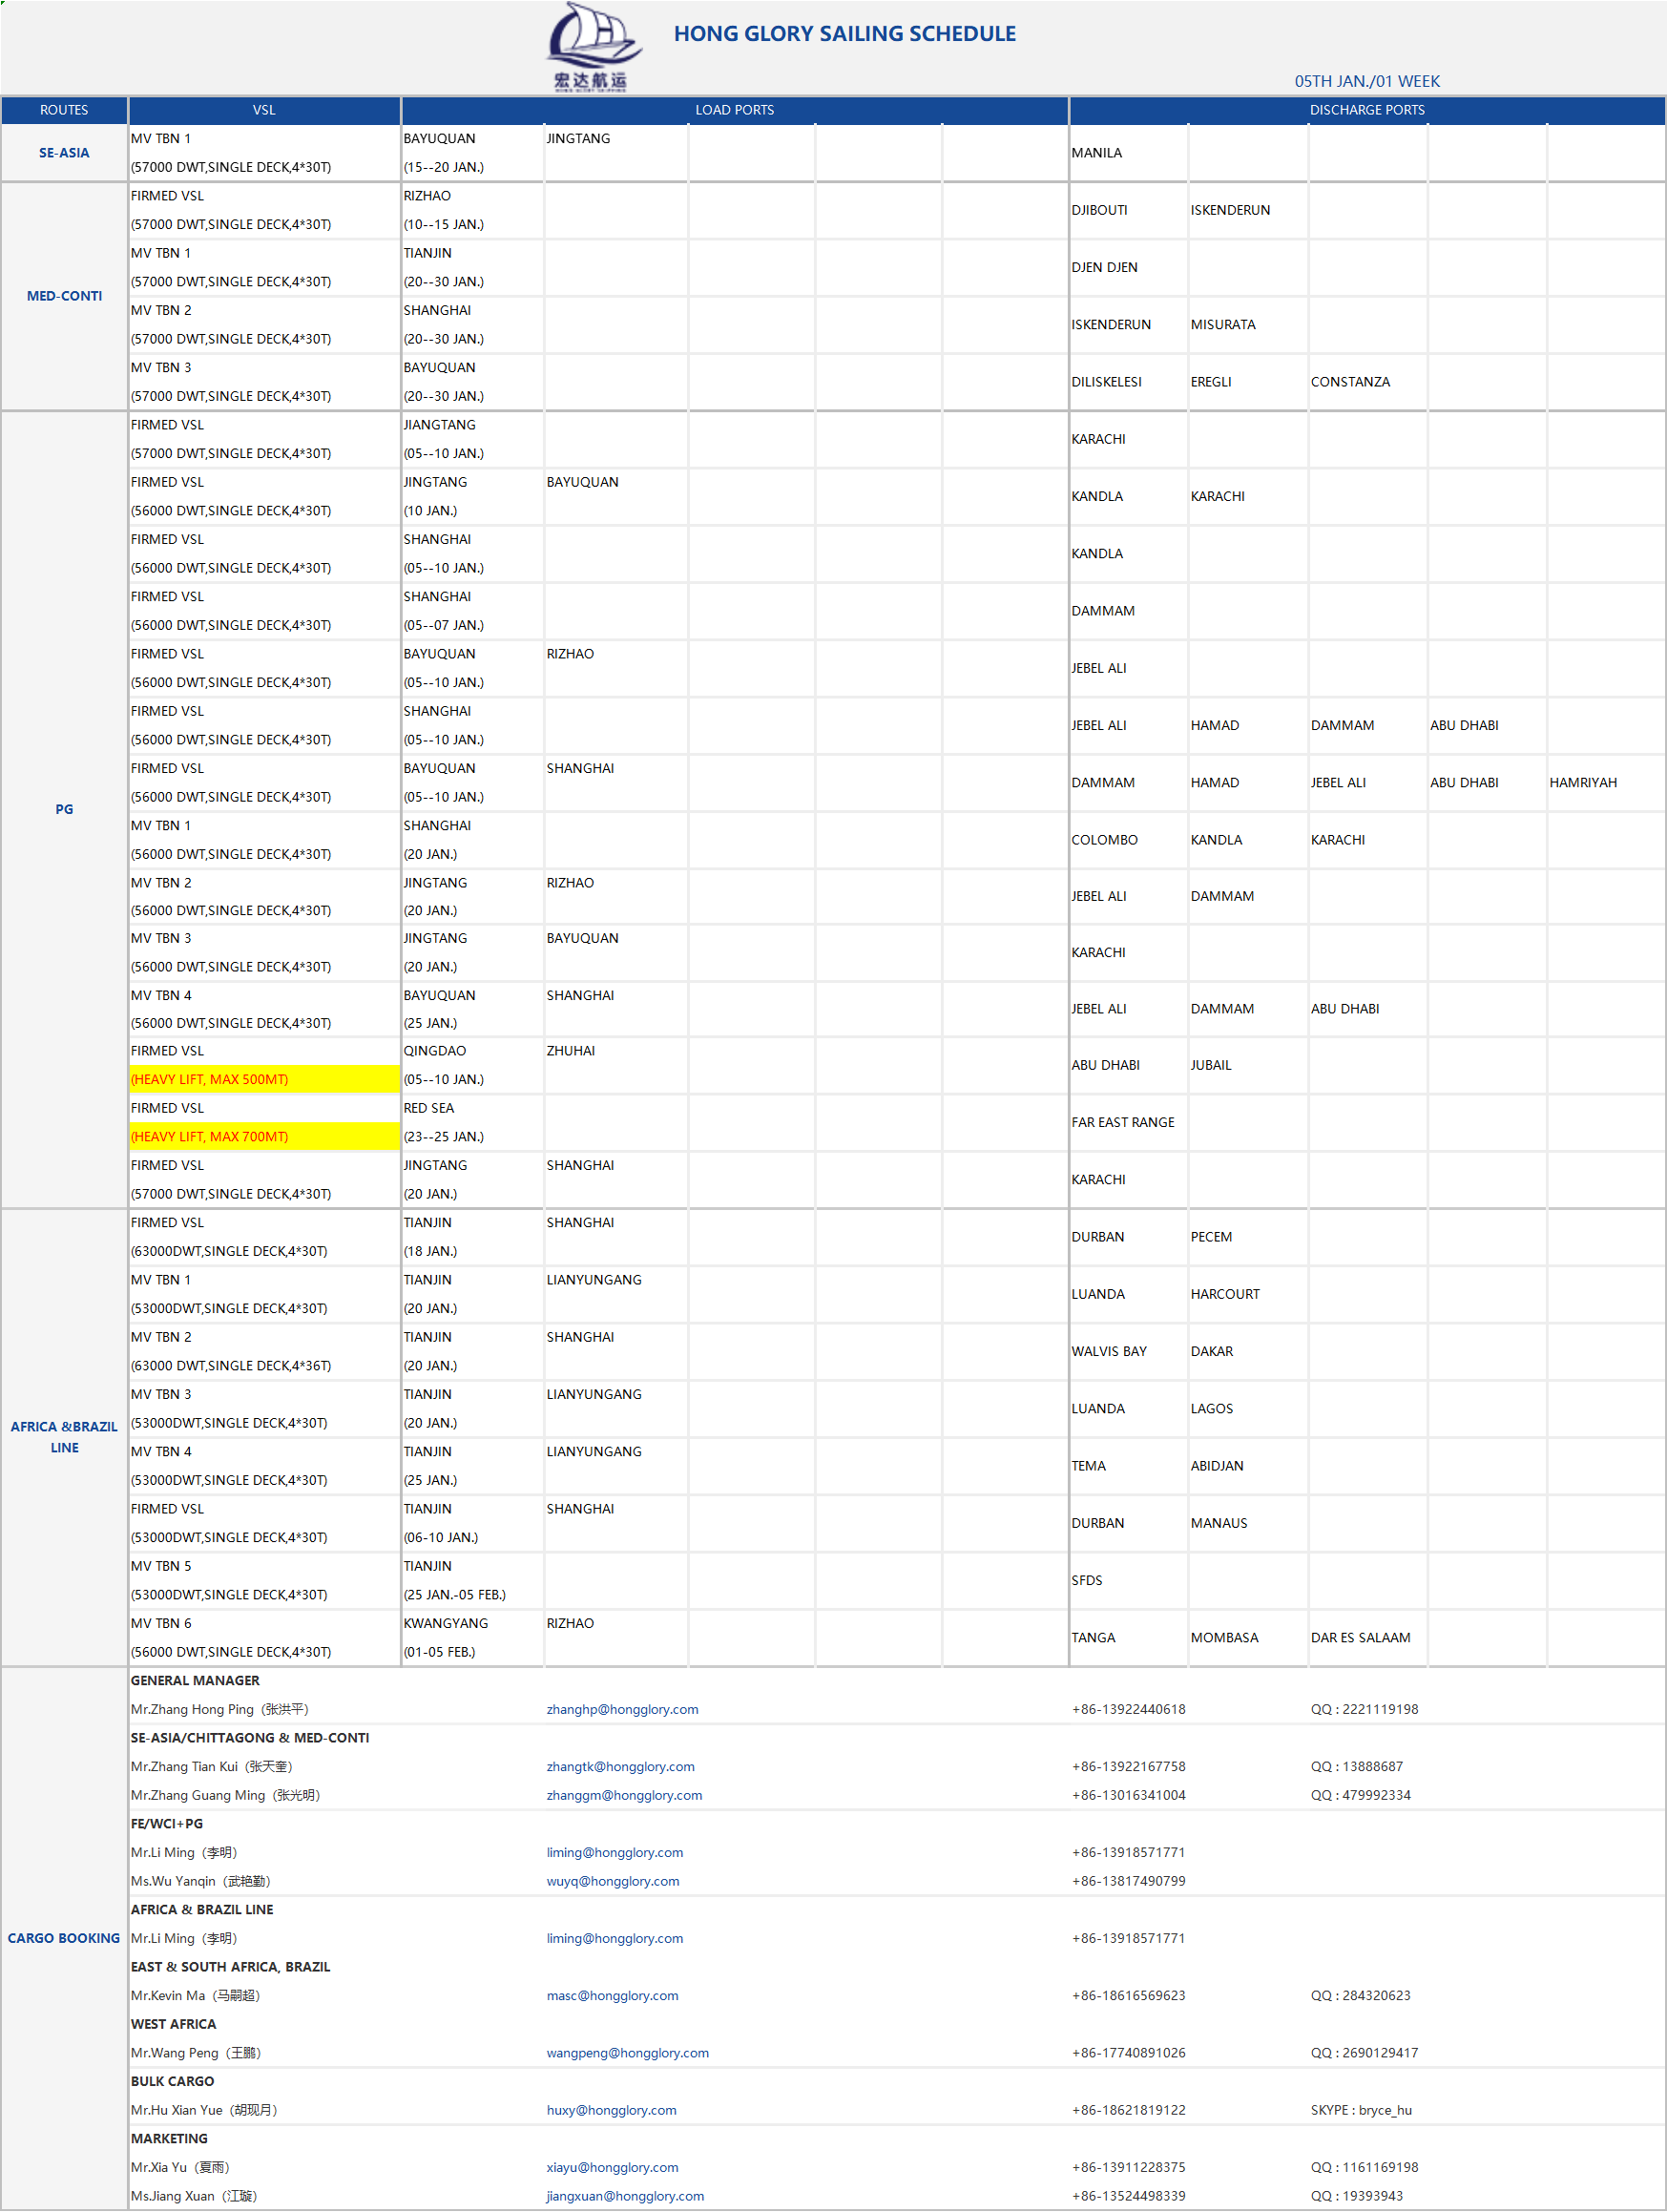Click the DISCHARGE PORTS column header
The width and height of the screenshot is (1667, 2212).
[x=1366, y=110]
